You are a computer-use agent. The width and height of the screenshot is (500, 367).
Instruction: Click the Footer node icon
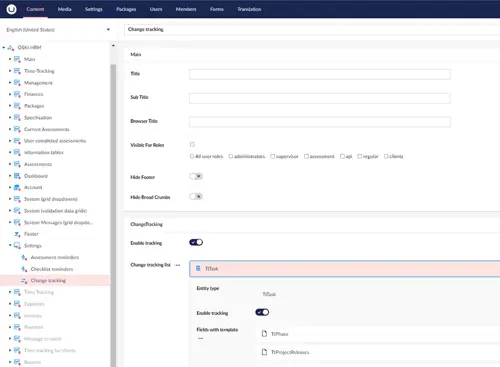[17, 234]
